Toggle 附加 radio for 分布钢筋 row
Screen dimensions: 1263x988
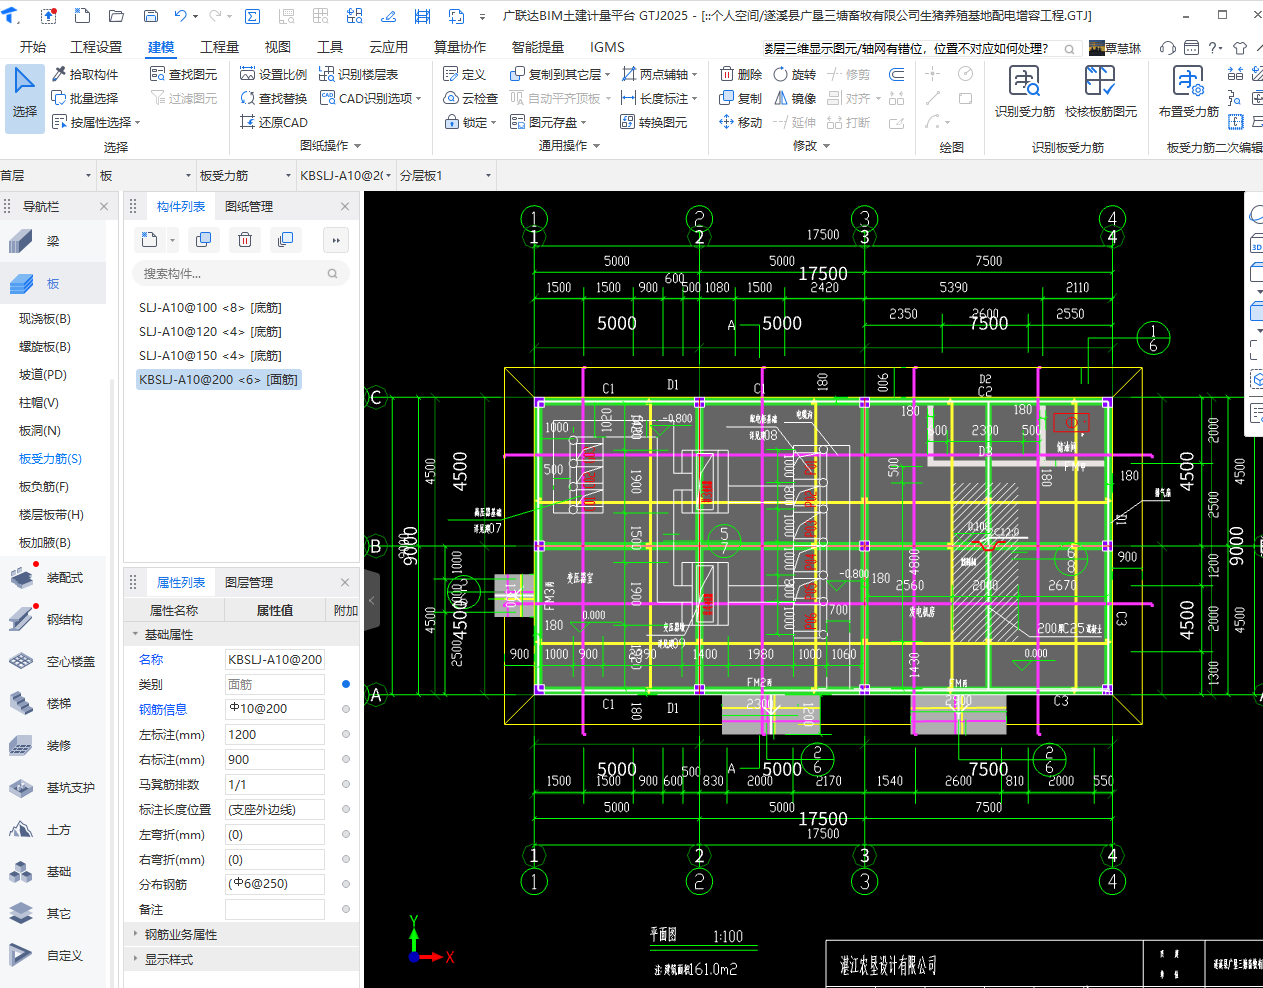(x=346, y=884)
